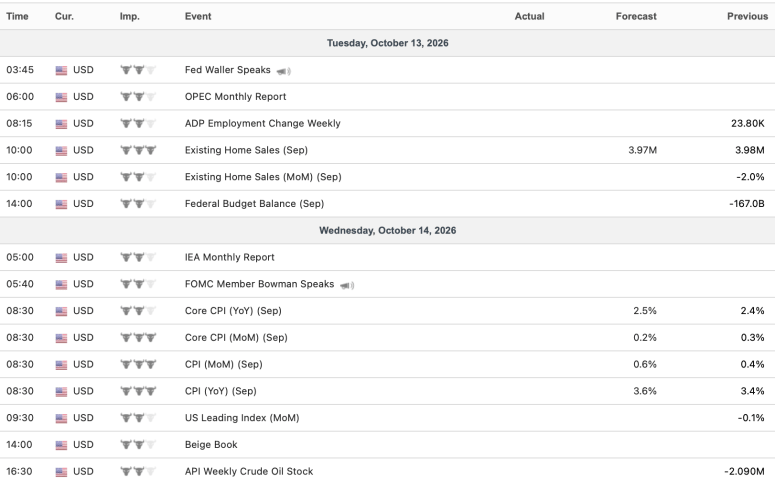Click the 23.80K previous value
Viewport: 775px width, 479px height.
tap(747, 123)
